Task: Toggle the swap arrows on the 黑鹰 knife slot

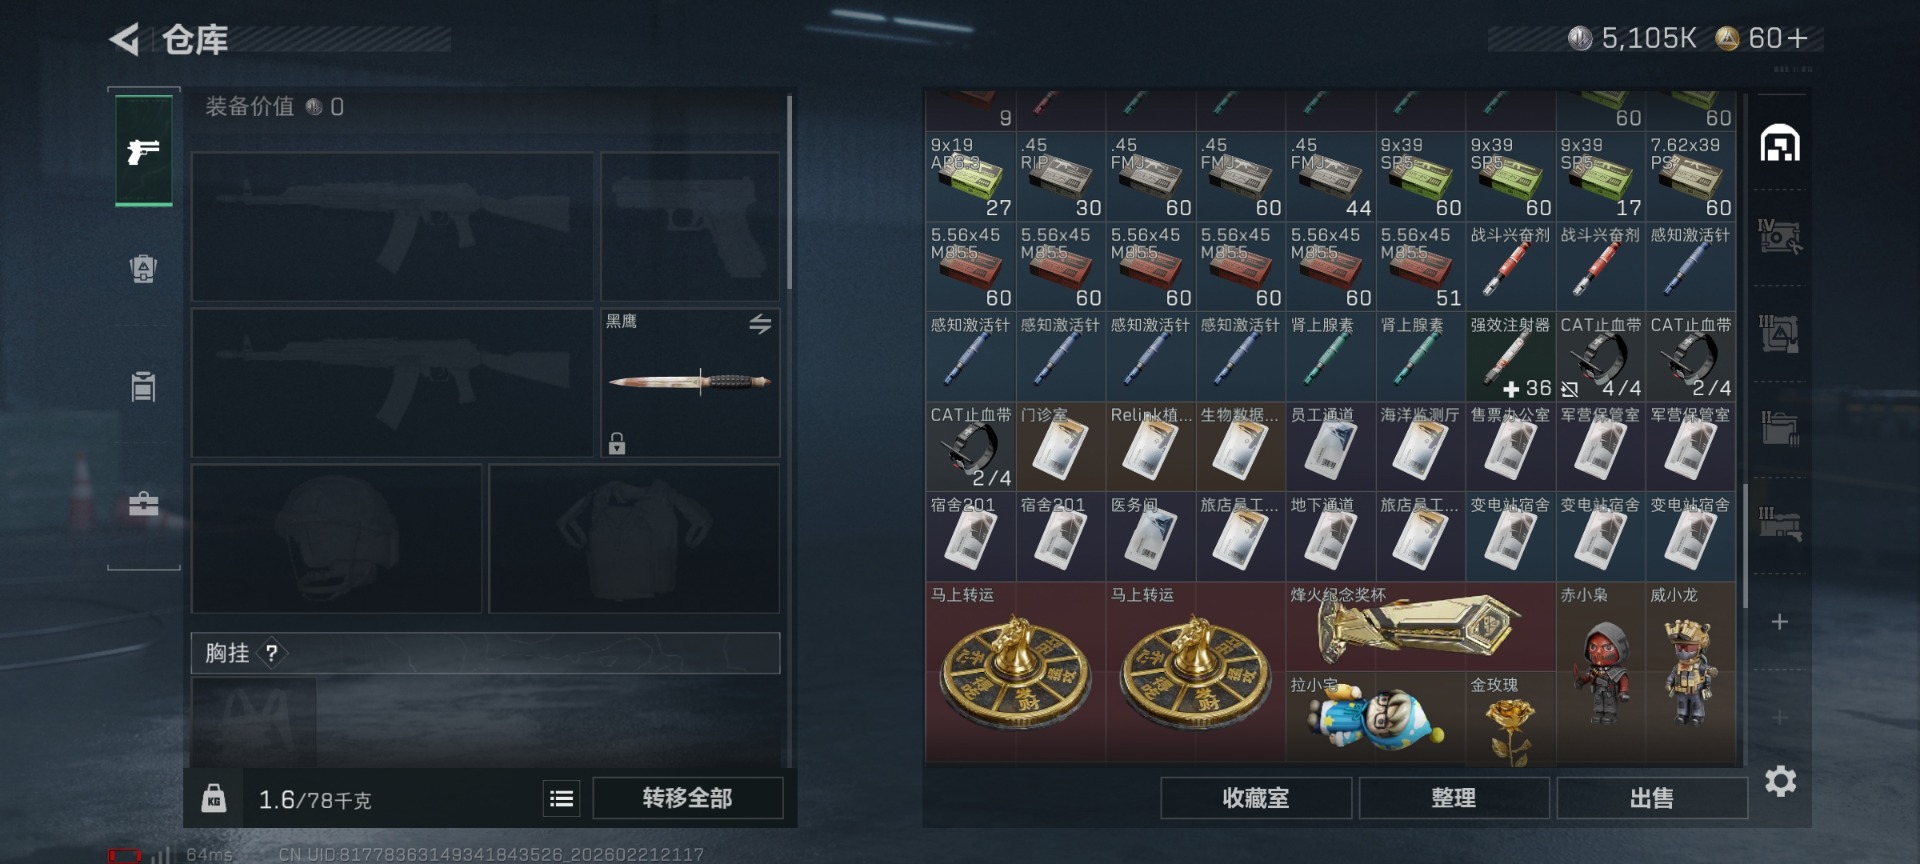Action: [760, 324]
